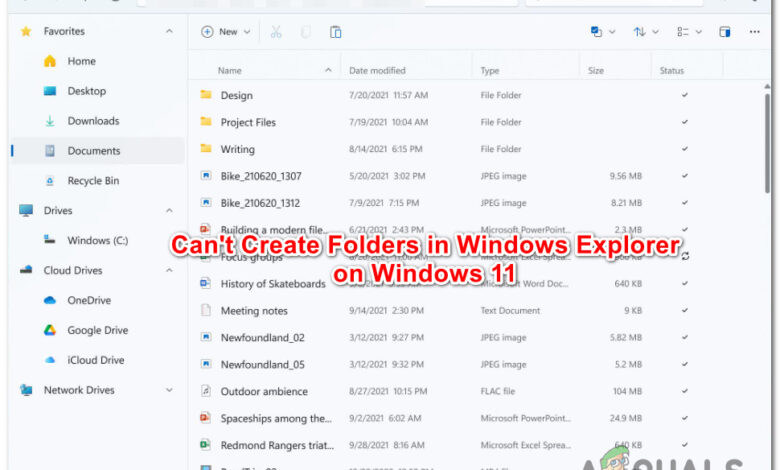Image resolution: width=780 pixels, height=470 pixels.
Task: Expand the New button dropdown arrow
Action: 247,32
